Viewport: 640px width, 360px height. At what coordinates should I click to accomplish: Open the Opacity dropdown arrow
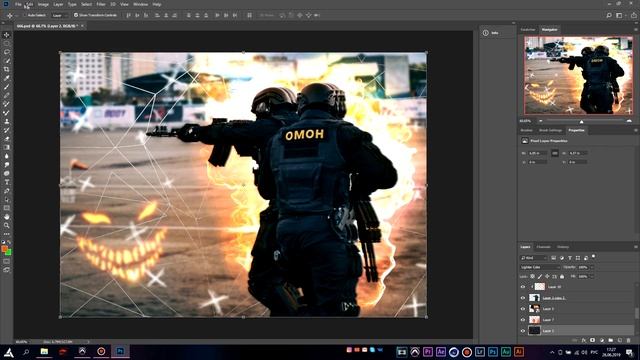click(592, 267)
